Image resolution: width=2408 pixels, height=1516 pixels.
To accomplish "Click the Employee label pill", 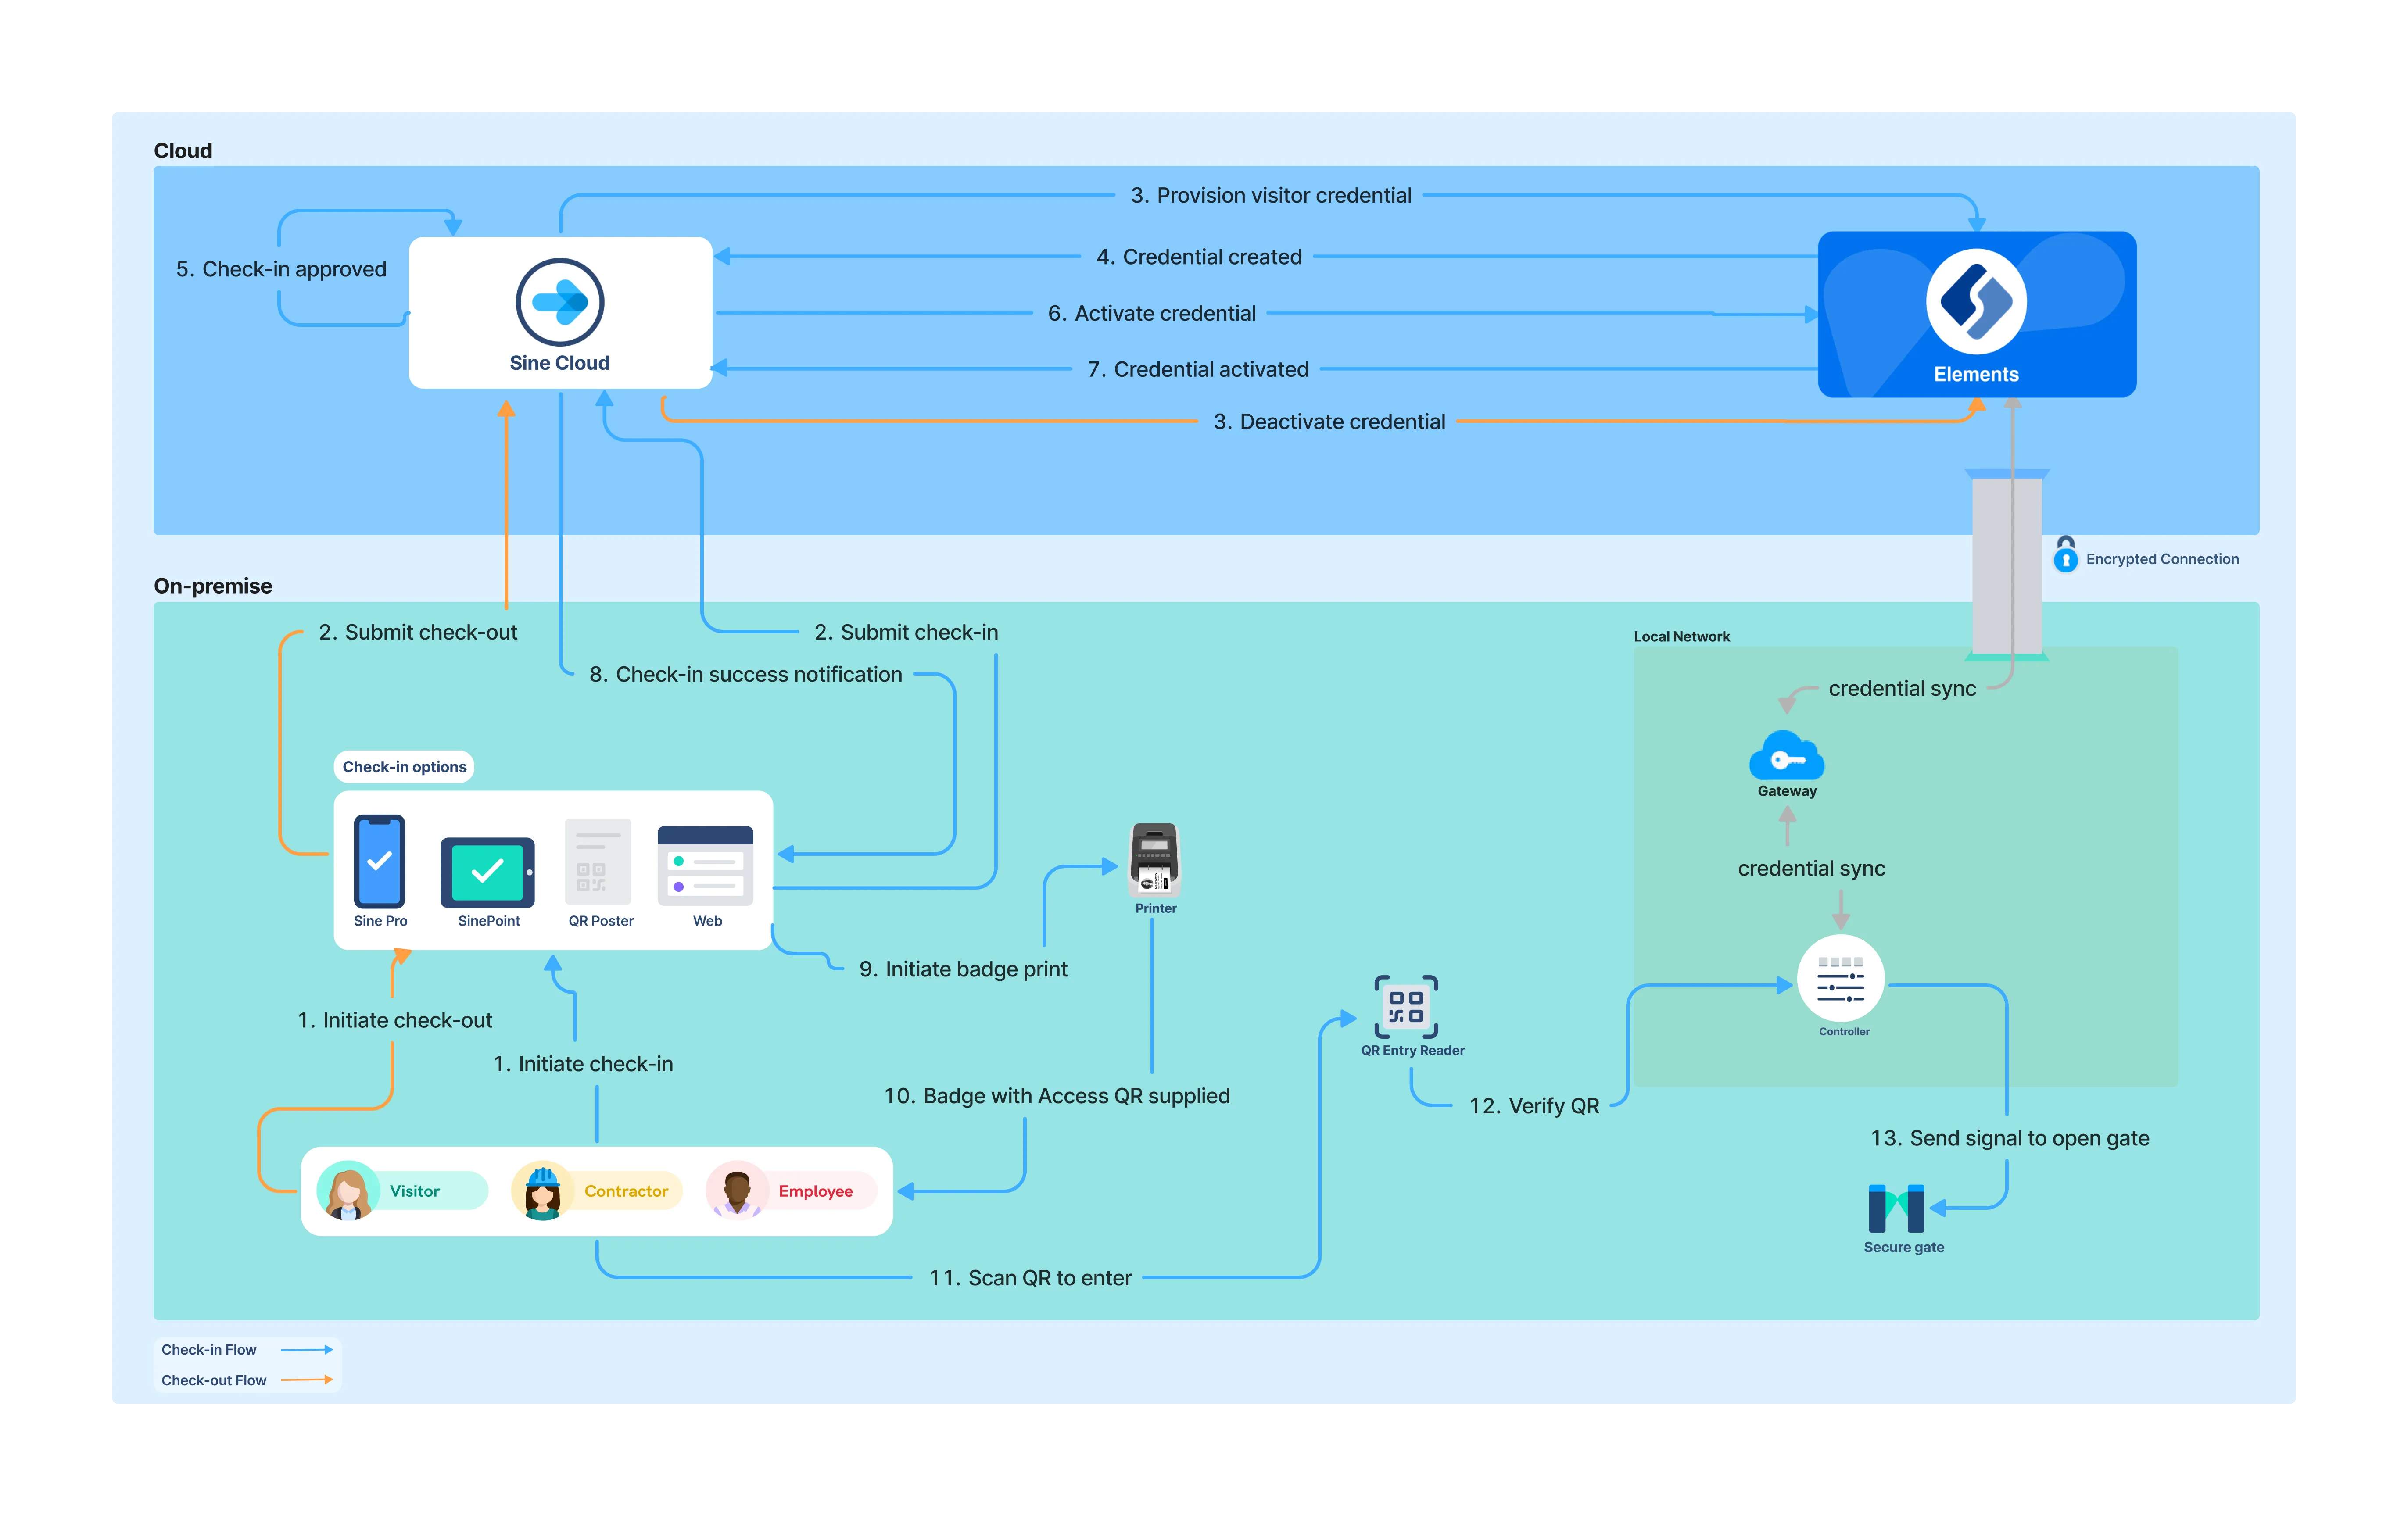I will pyautogui.click(x=820, y=1191).
